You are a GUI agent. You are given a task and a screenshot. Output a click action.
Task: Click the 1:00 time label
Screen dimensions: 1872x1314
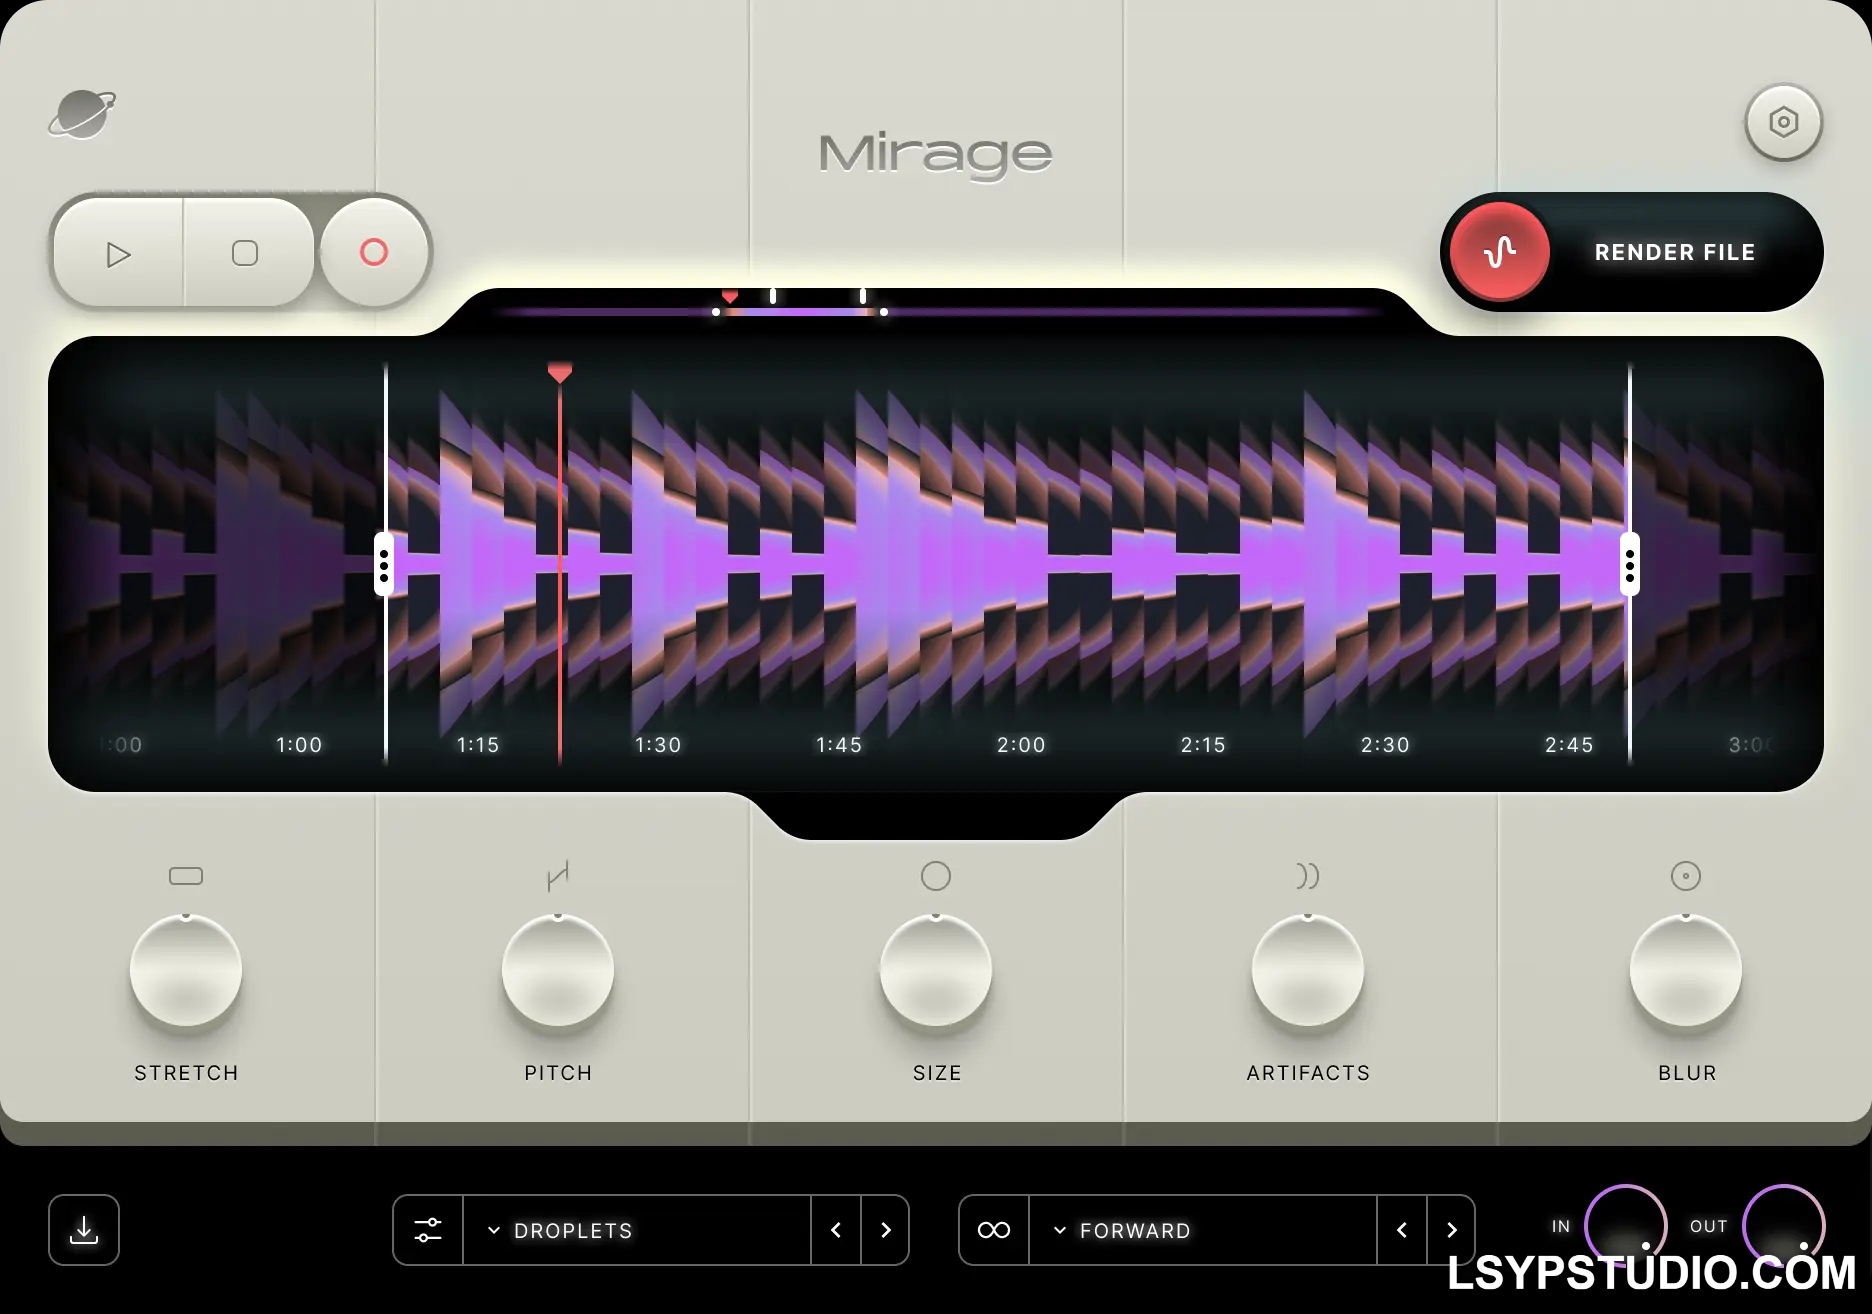299,745
